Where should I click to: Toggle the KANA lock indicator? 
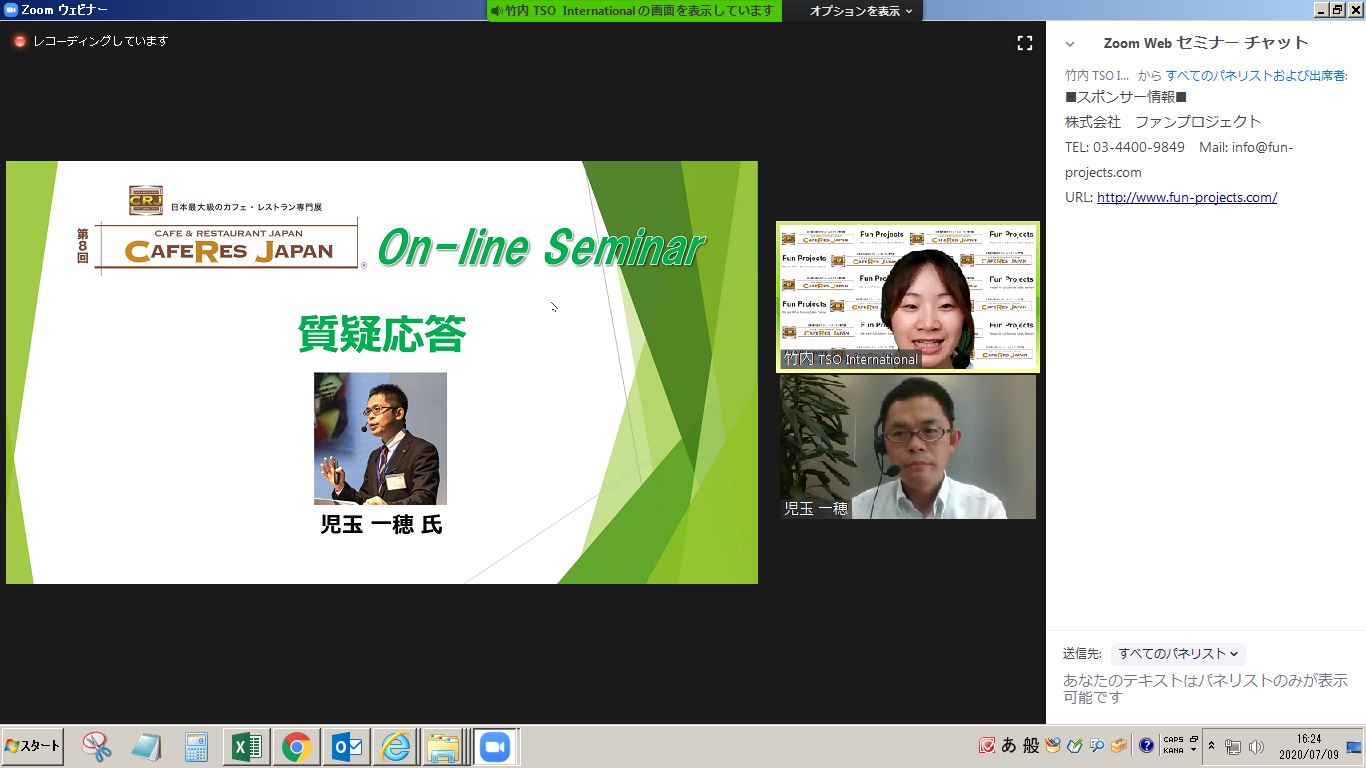1172,751
